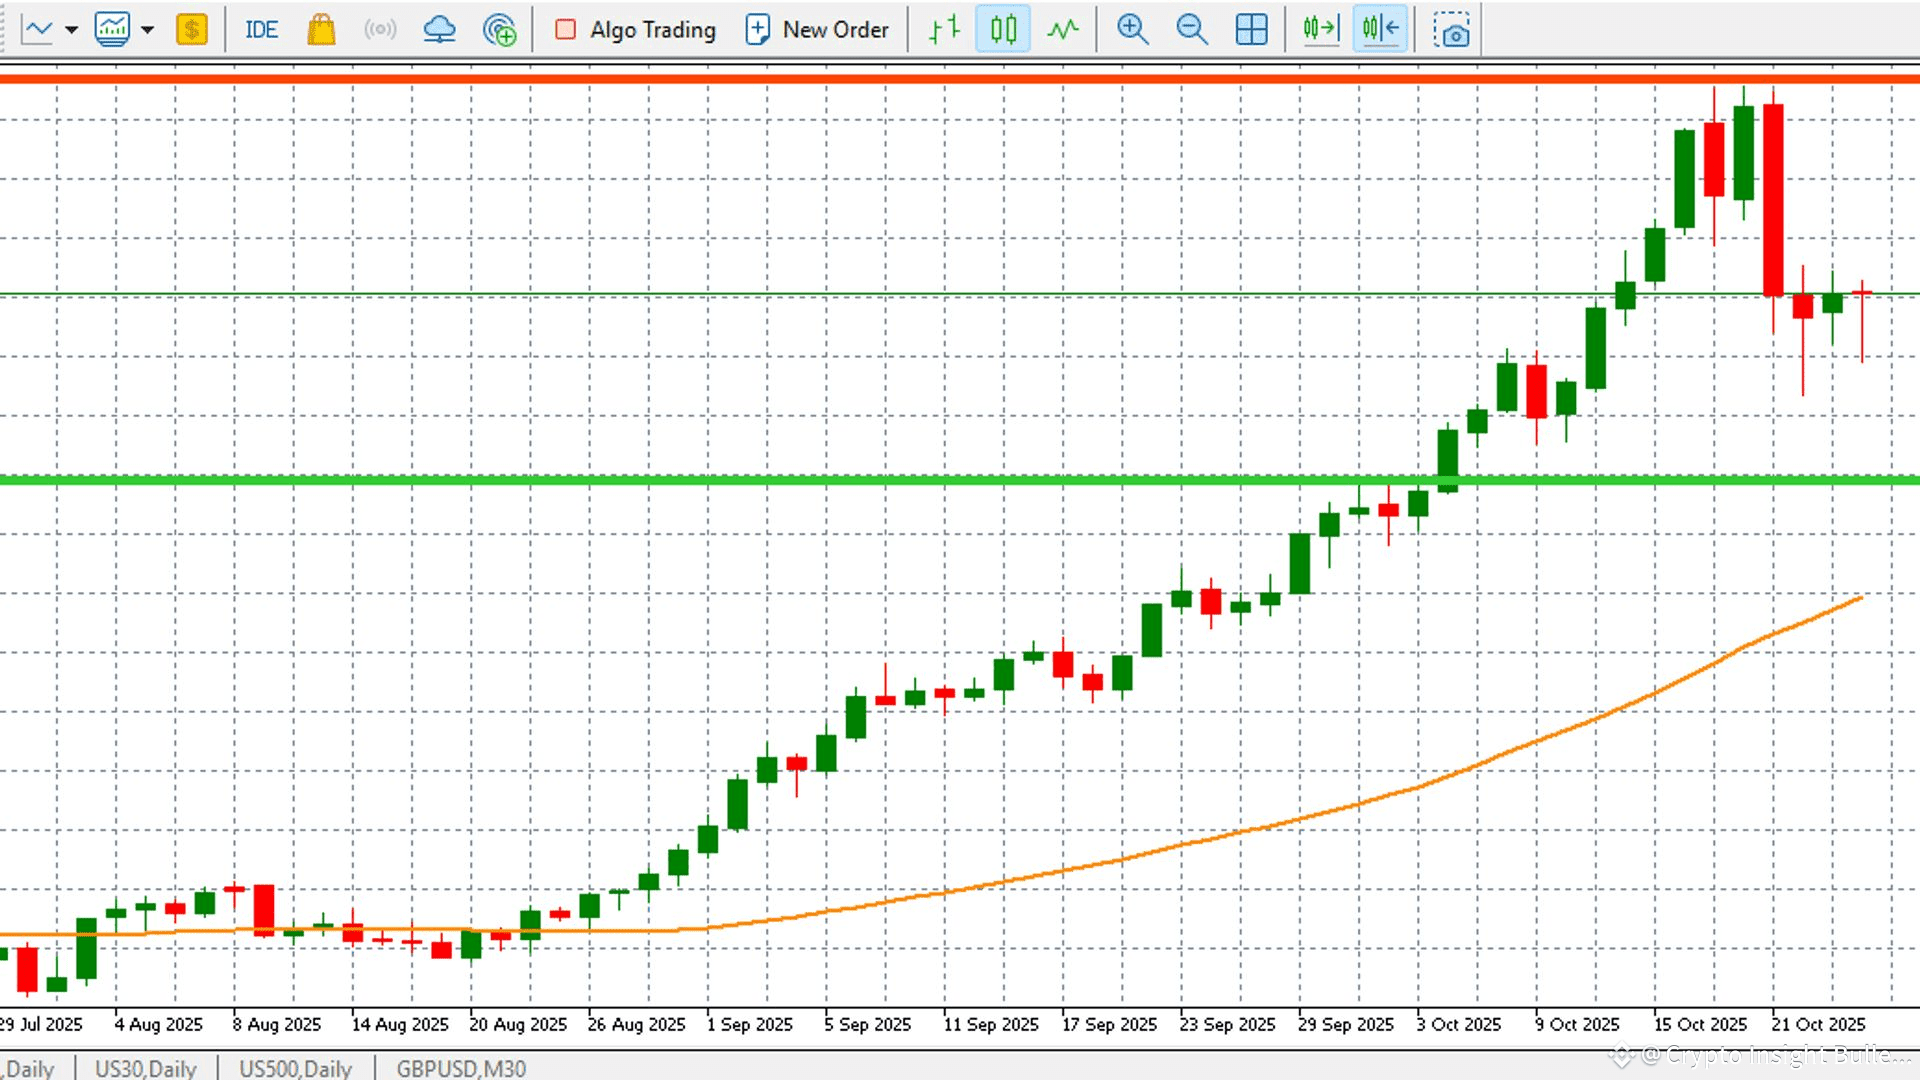This screenshot has height=1080, width=1920.
Task: Click the Algo Trading button
Action: (x=636, y=30)
